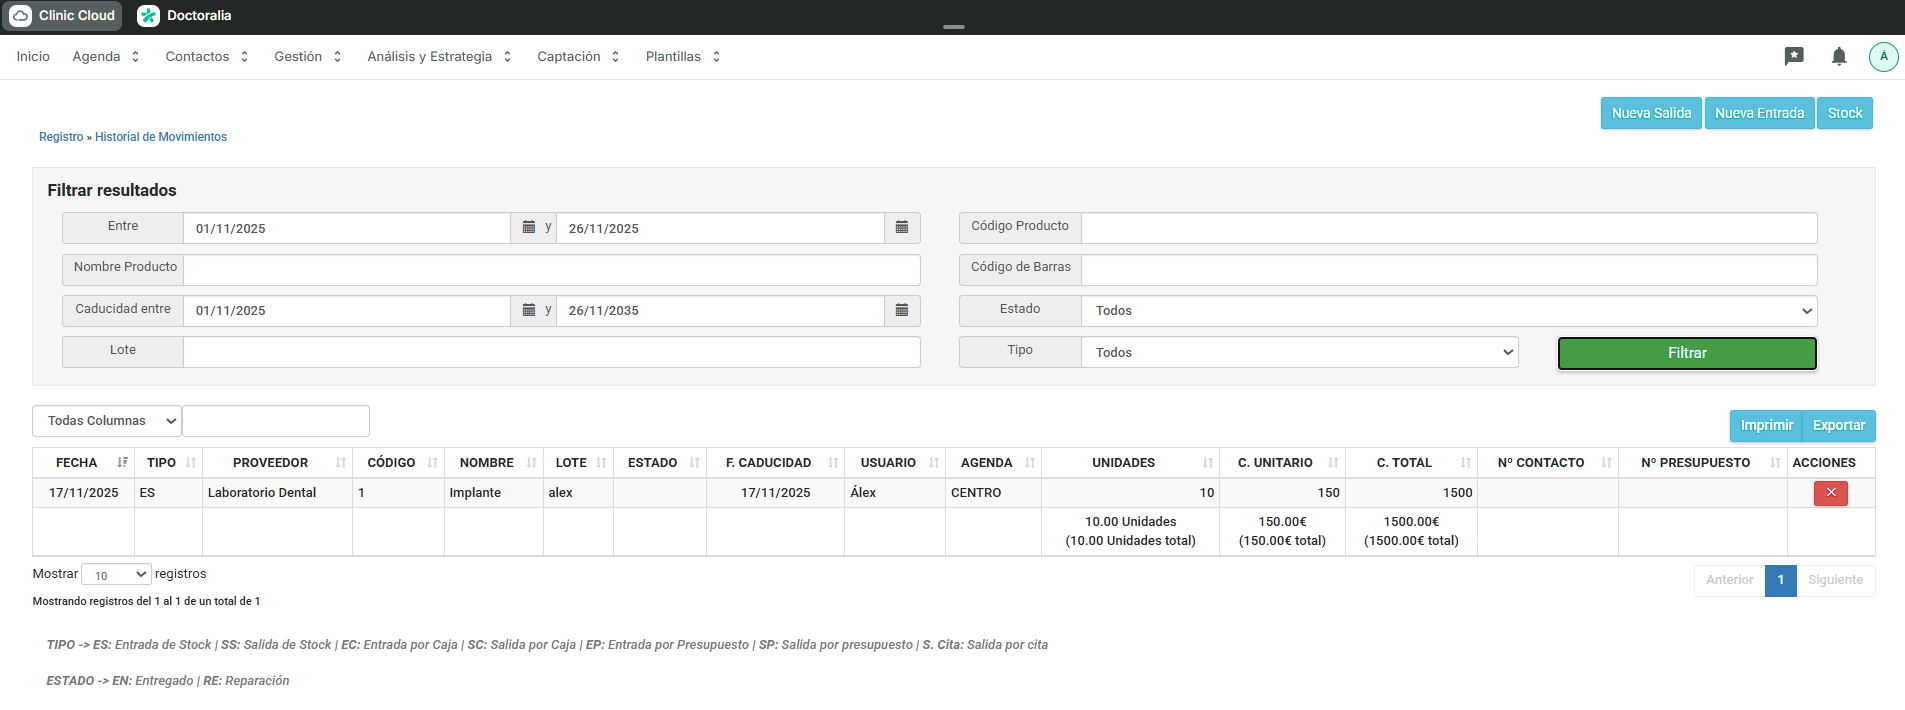Open the Análisis y Estrategia menu

coord(439,57)
